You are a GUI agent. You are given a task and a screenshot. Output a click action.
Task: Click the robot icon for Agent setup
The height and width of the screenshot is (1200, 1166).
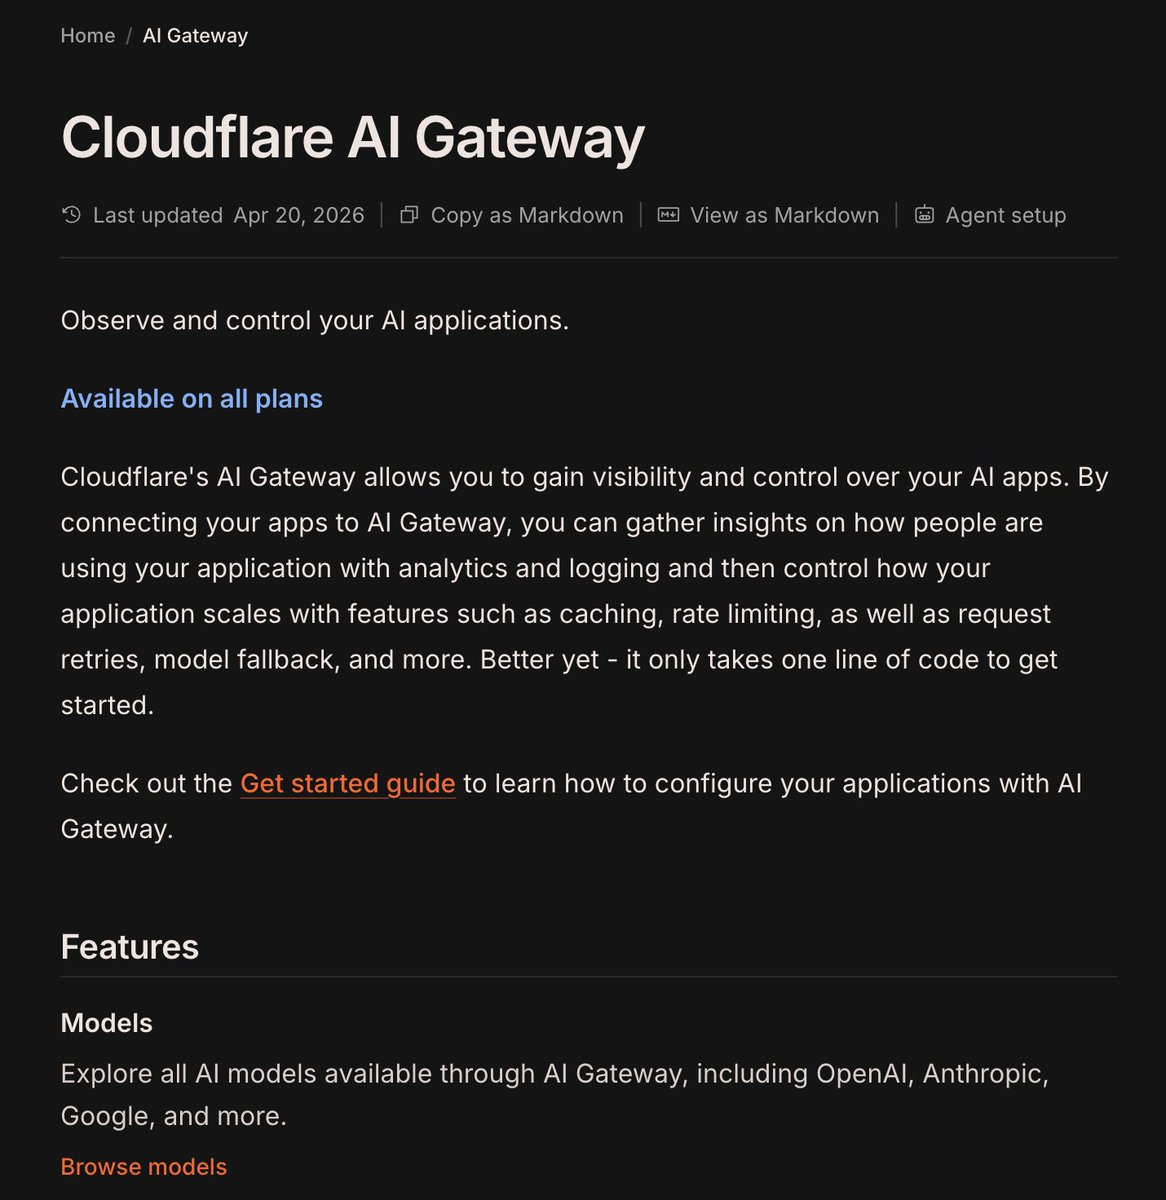coord(925,215)
